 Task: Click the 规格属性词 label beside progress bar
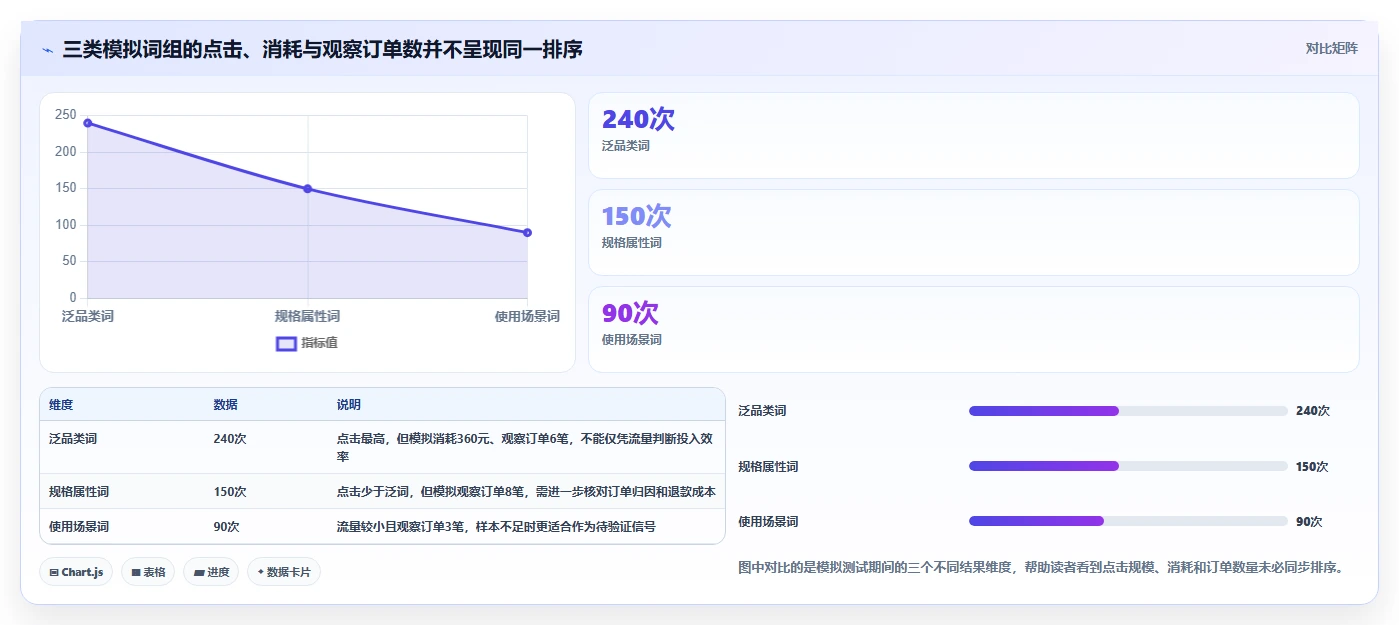click(x=768, y=466)
